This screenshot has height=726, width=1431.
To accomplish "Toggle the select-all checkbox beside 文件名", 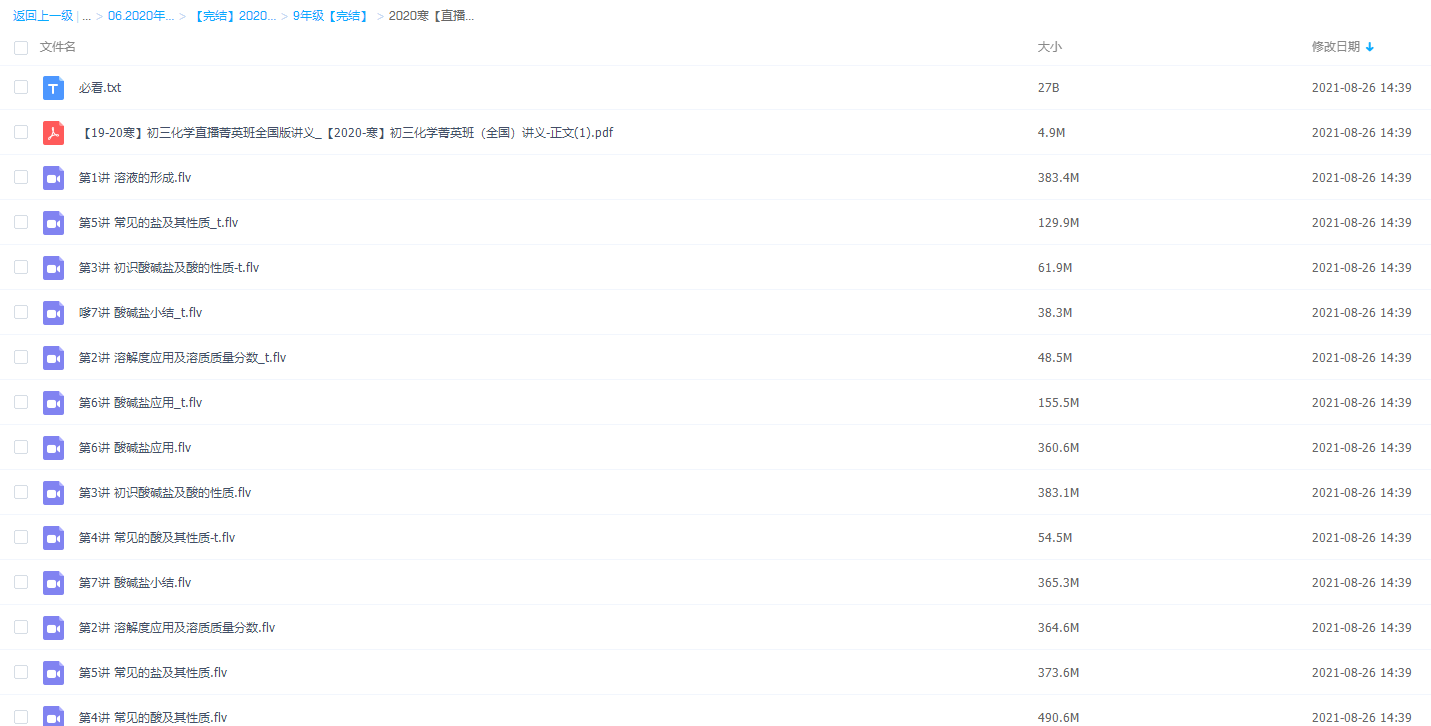I will pyautogui.click(x=21, y=48).
